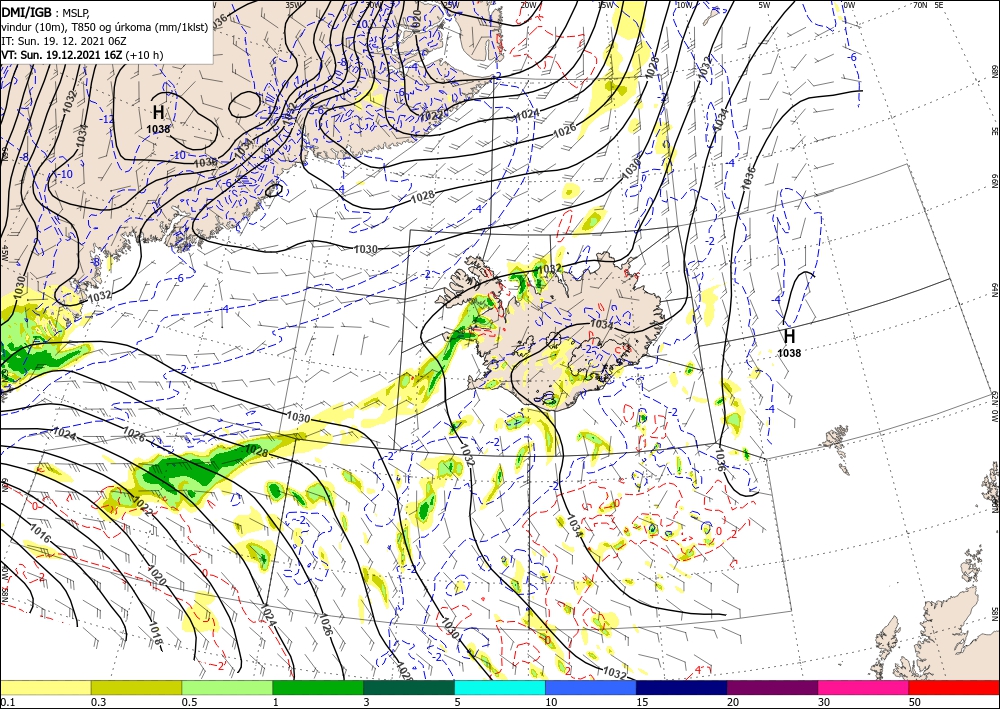Click the yellow 0.1–0.3 legend swatch
Viewport: 1000px width, 709px height.
[45, 687]
